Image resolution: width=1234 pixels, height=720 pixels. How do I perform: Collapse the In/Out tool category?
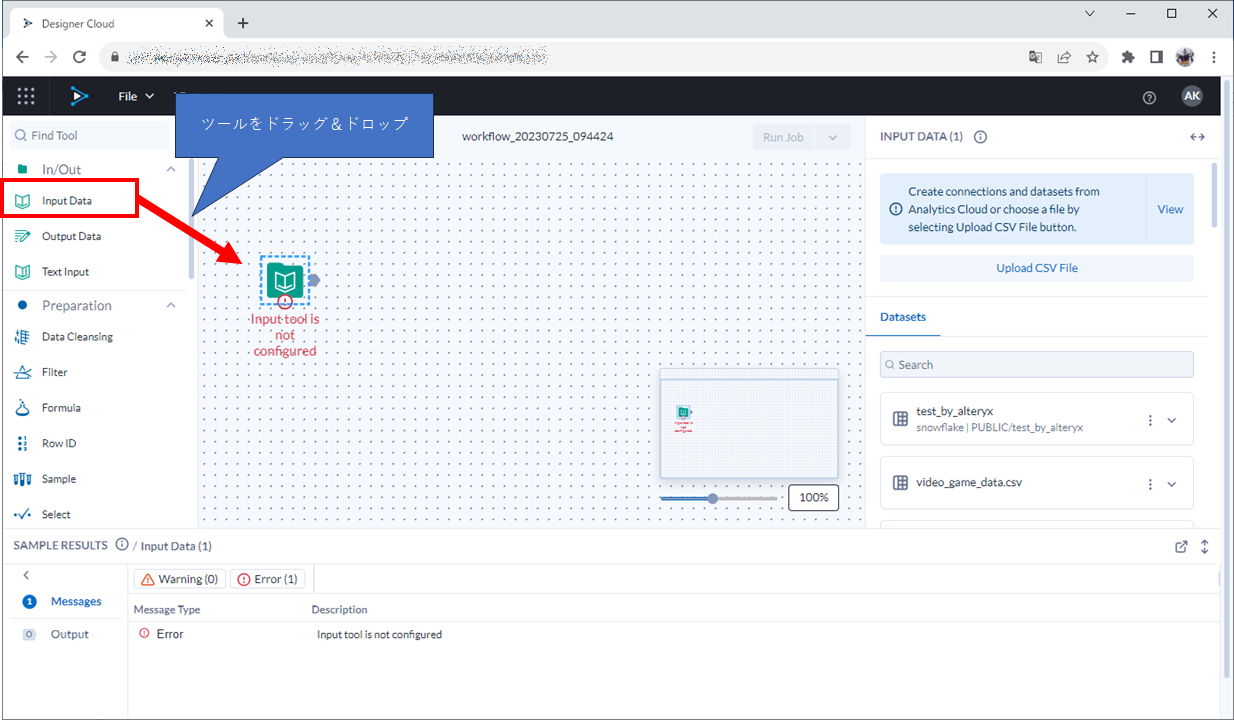pyautogui.click(x=170, y=169)
